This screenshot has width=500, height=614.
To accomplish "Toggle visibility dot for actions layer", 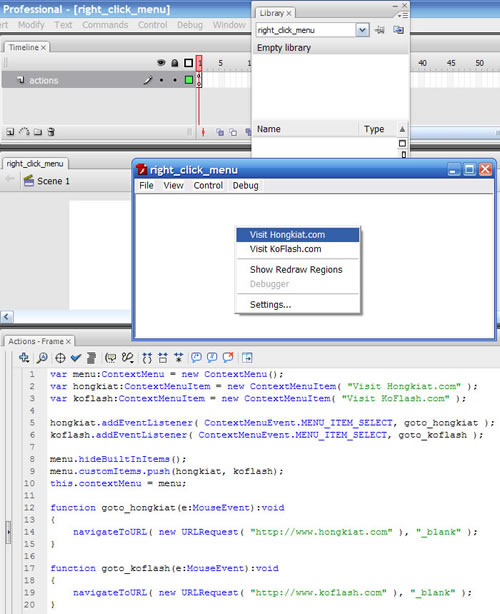I will (x=161, y=80).
